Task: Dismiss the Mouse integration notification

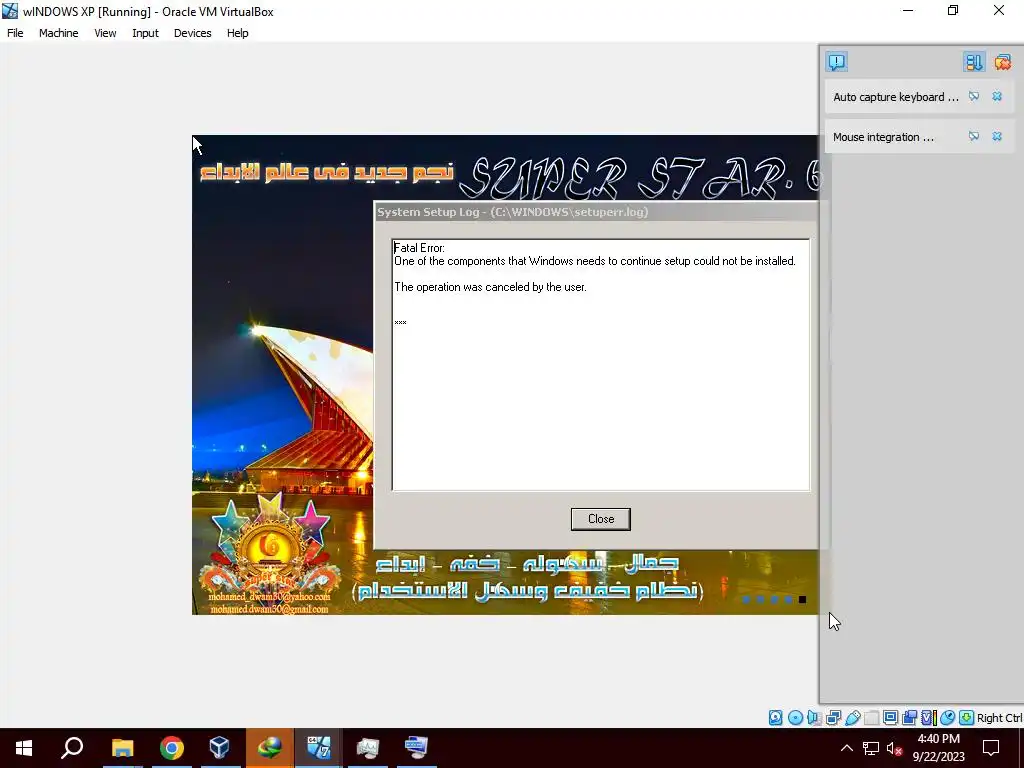Action: [x=997, y=136]
